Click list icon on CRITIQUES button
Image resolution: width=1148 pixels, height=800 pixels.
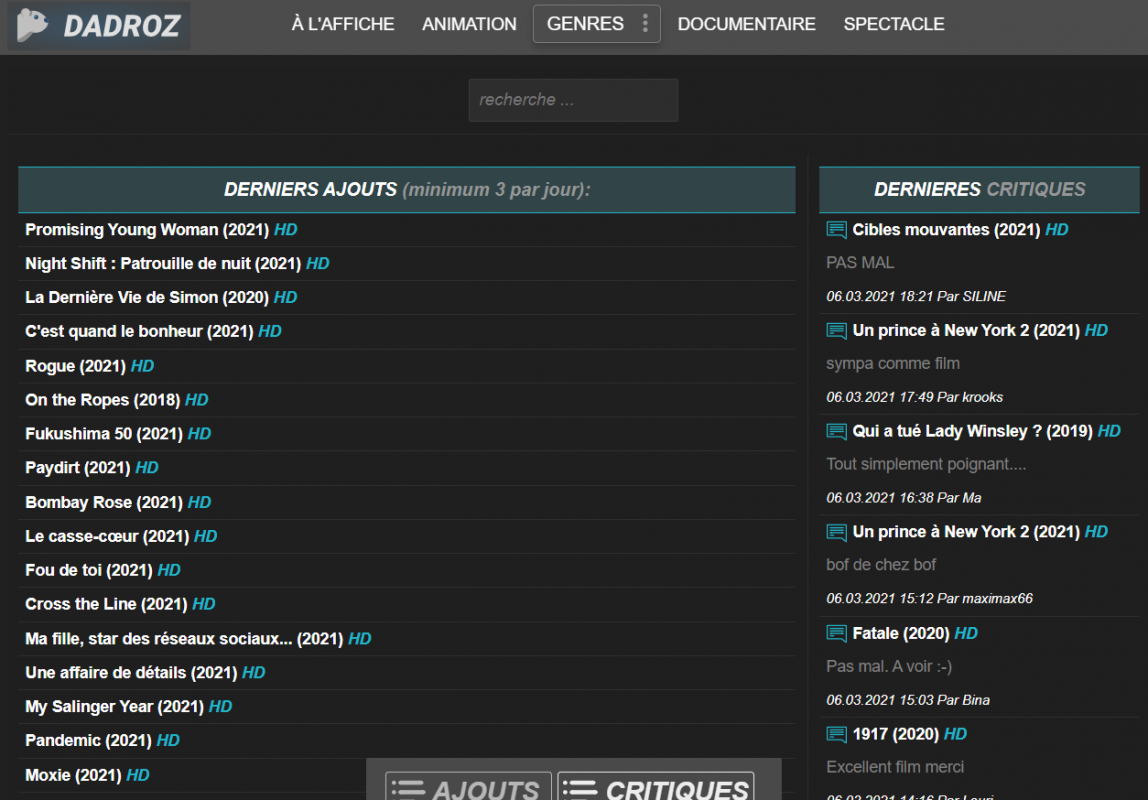tap(580, 789)
